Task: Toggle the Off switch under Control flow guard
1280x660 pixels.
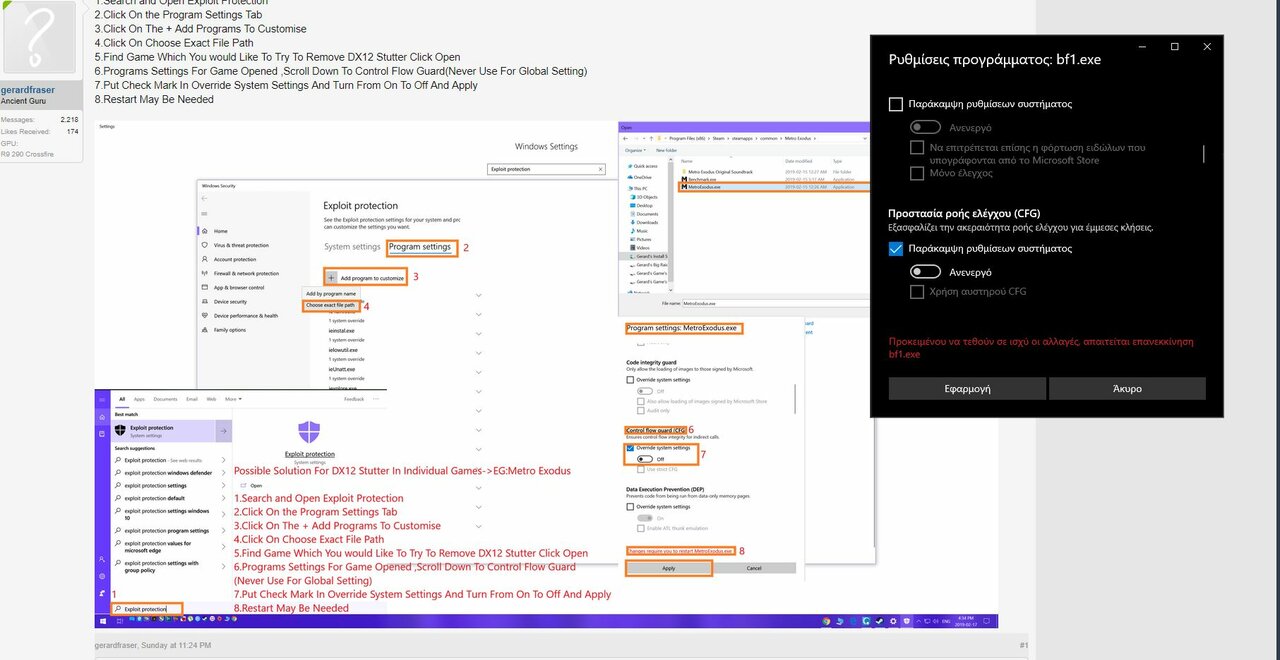Action: tap(645, 459)
